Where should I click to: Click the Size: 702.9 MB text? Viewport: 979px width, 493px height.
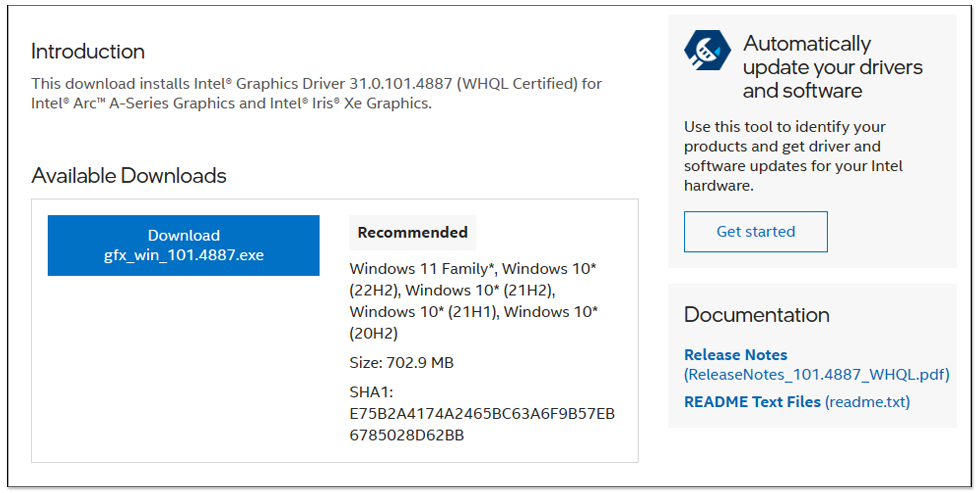coord(401,363)
